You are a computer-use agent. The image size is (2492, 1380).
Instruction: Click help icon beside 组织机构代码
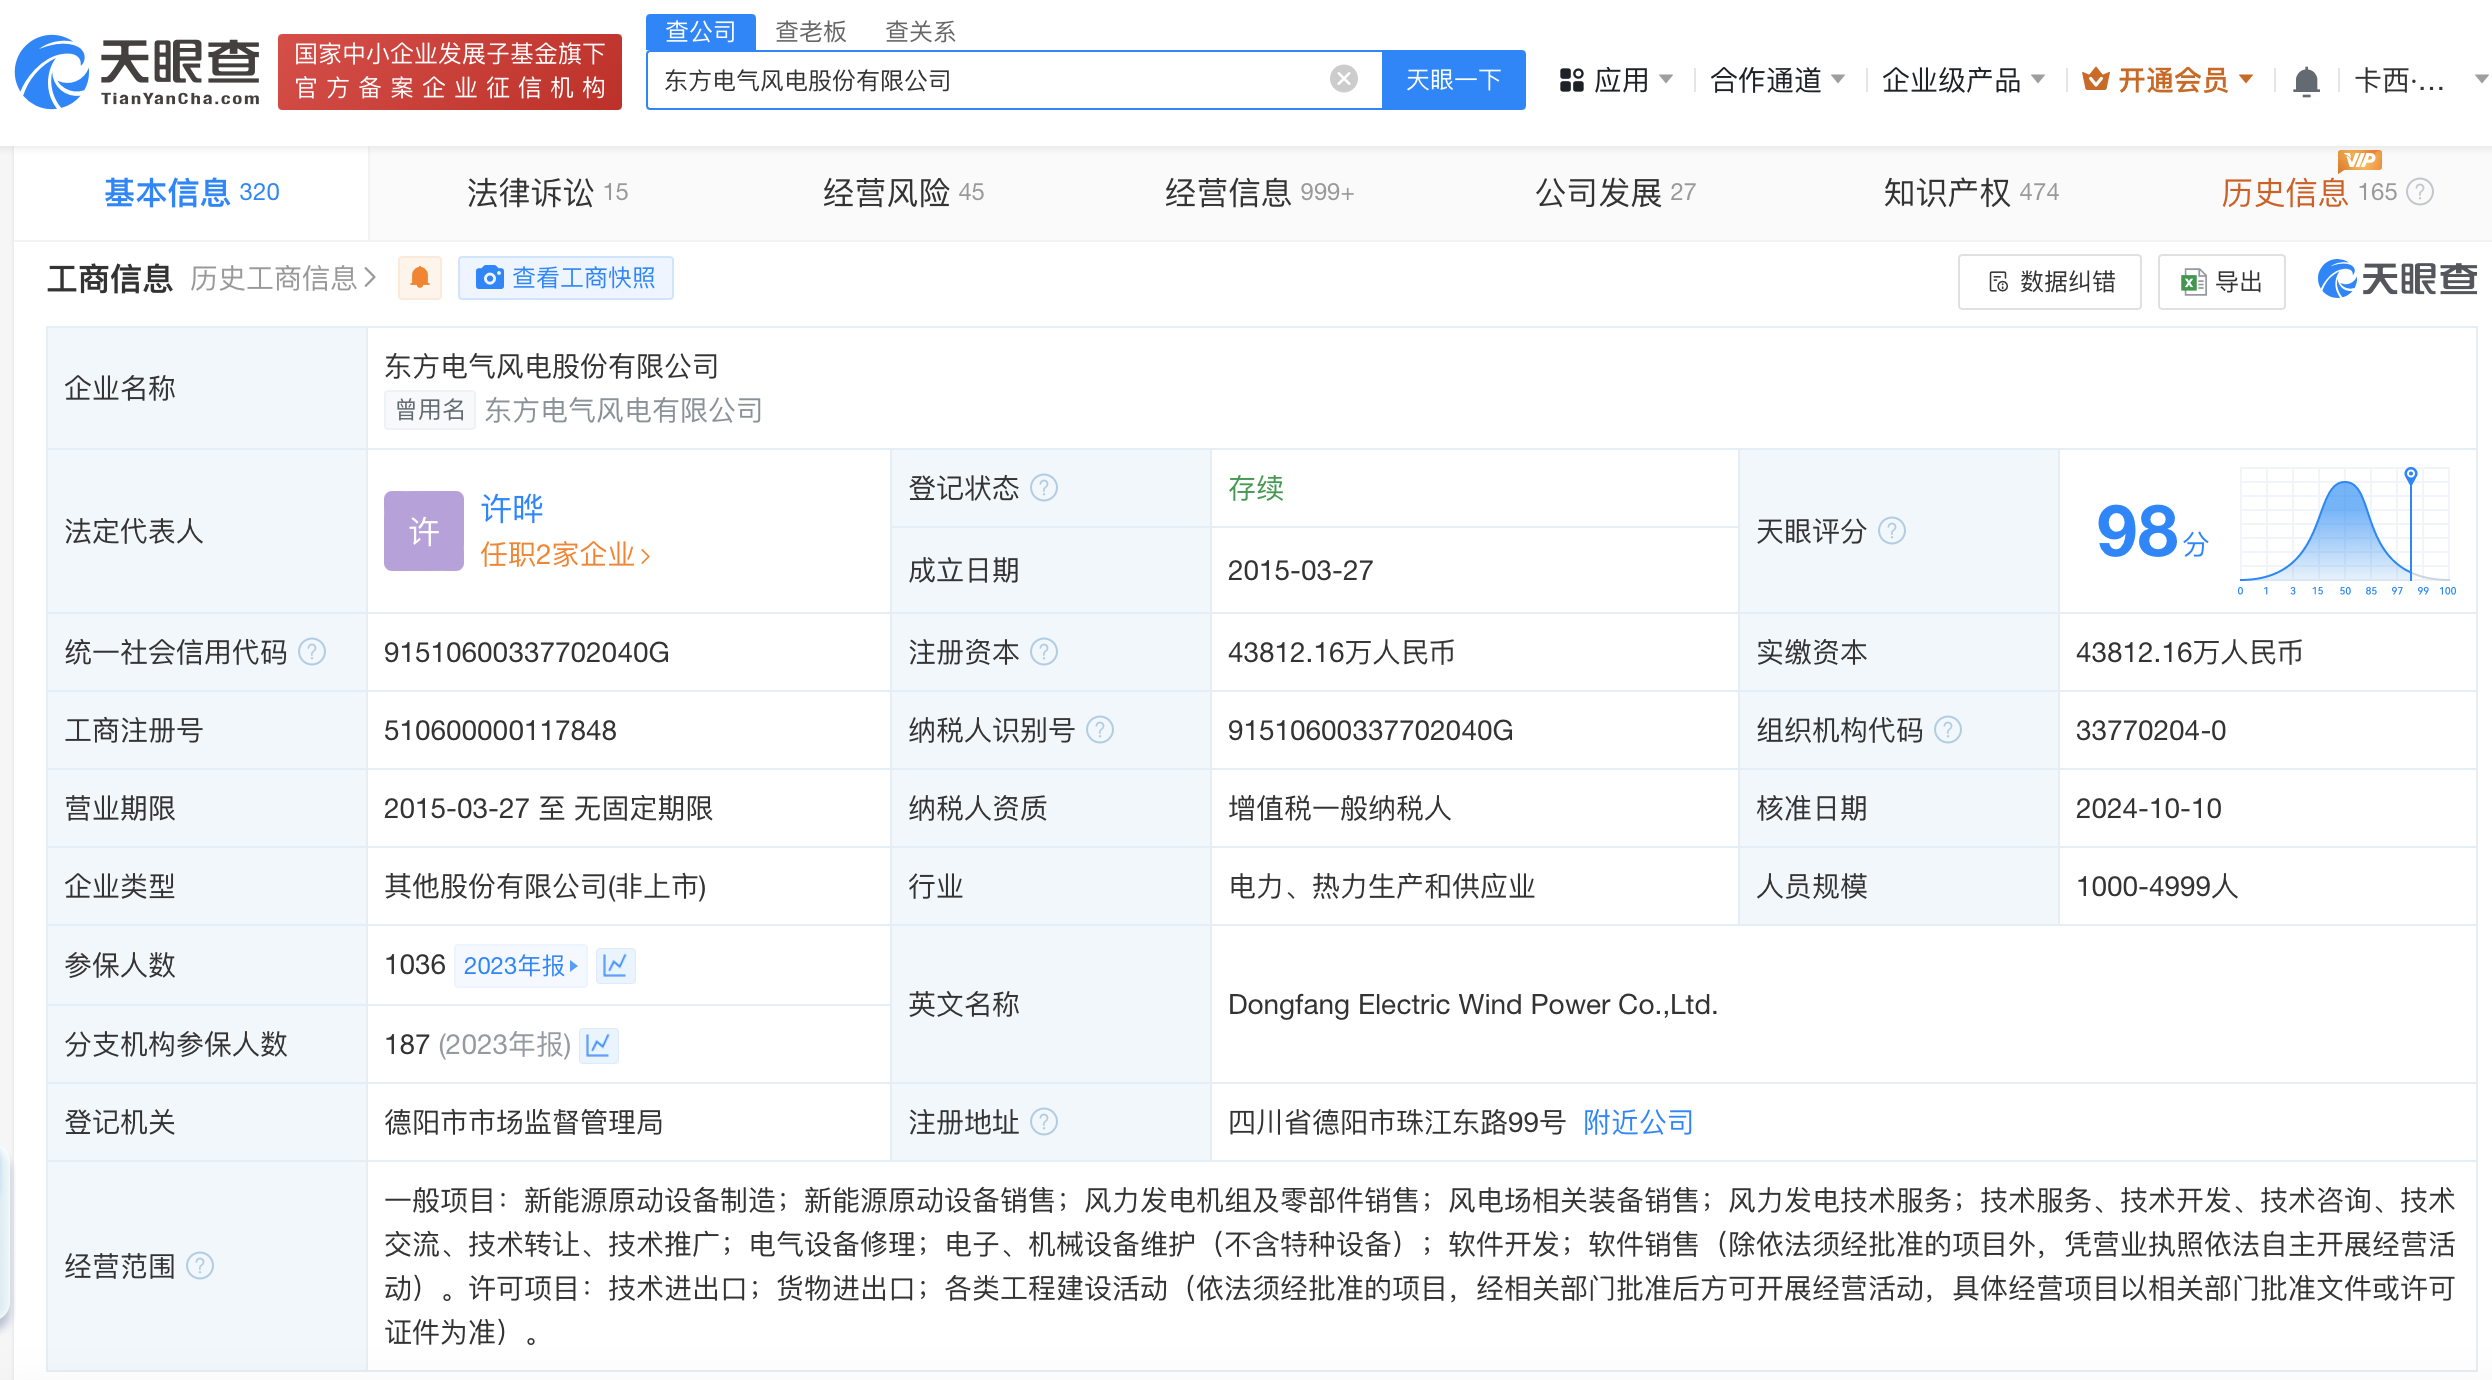tap(1948, 730)
